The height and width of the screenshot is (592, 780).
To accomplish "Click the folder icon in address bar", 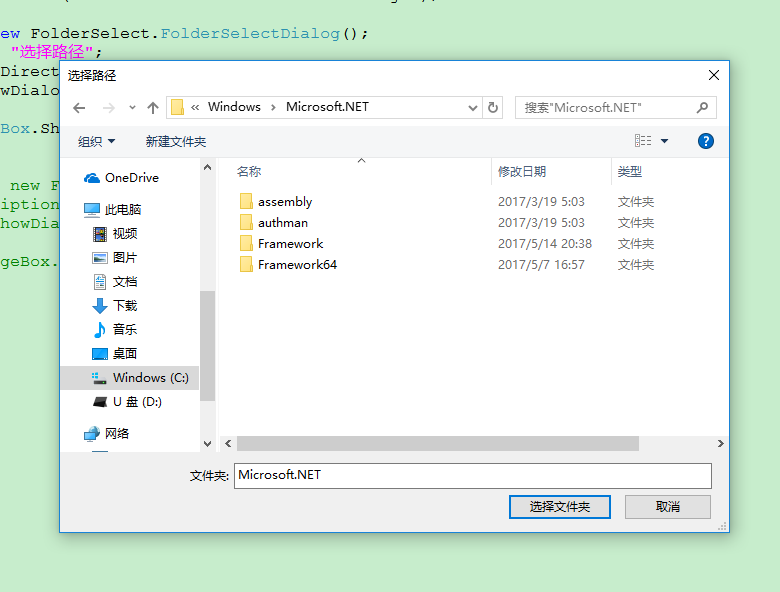I will (178, 107).
